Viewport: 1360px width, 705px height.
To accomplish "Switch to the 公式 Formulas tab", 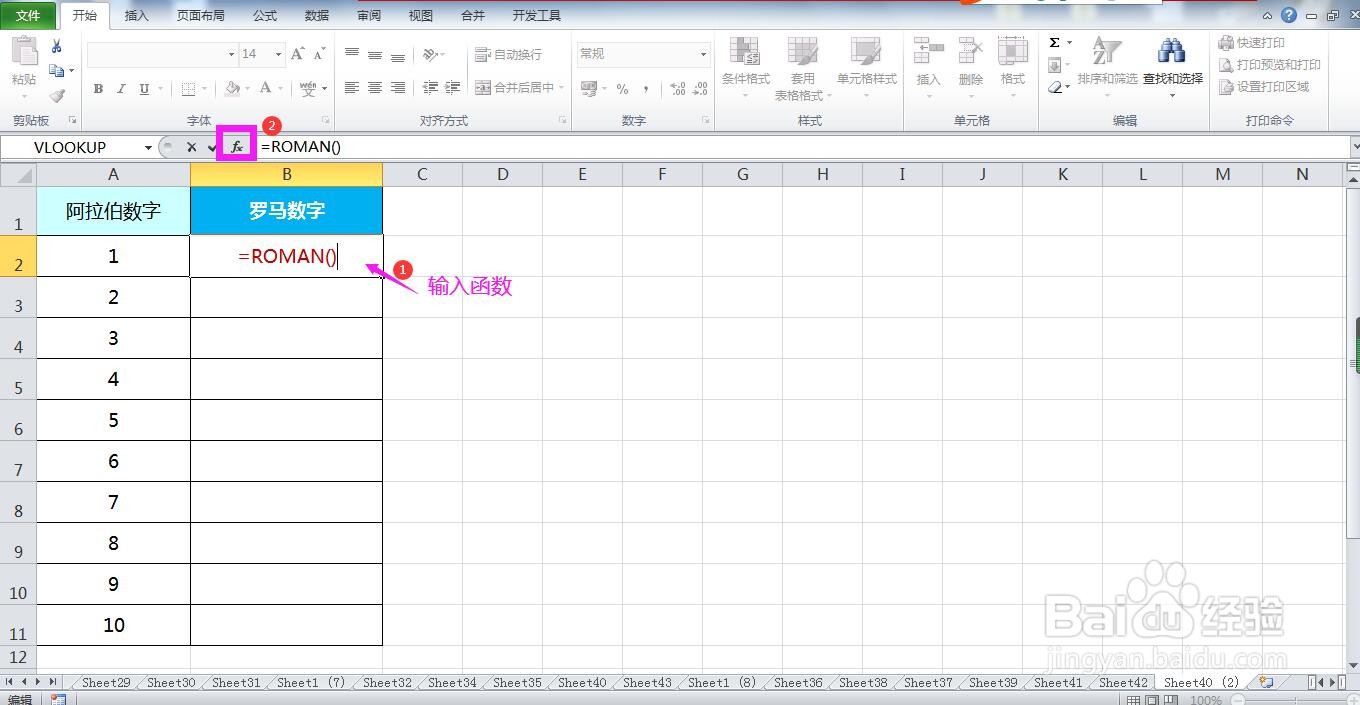I will point(265,16).
